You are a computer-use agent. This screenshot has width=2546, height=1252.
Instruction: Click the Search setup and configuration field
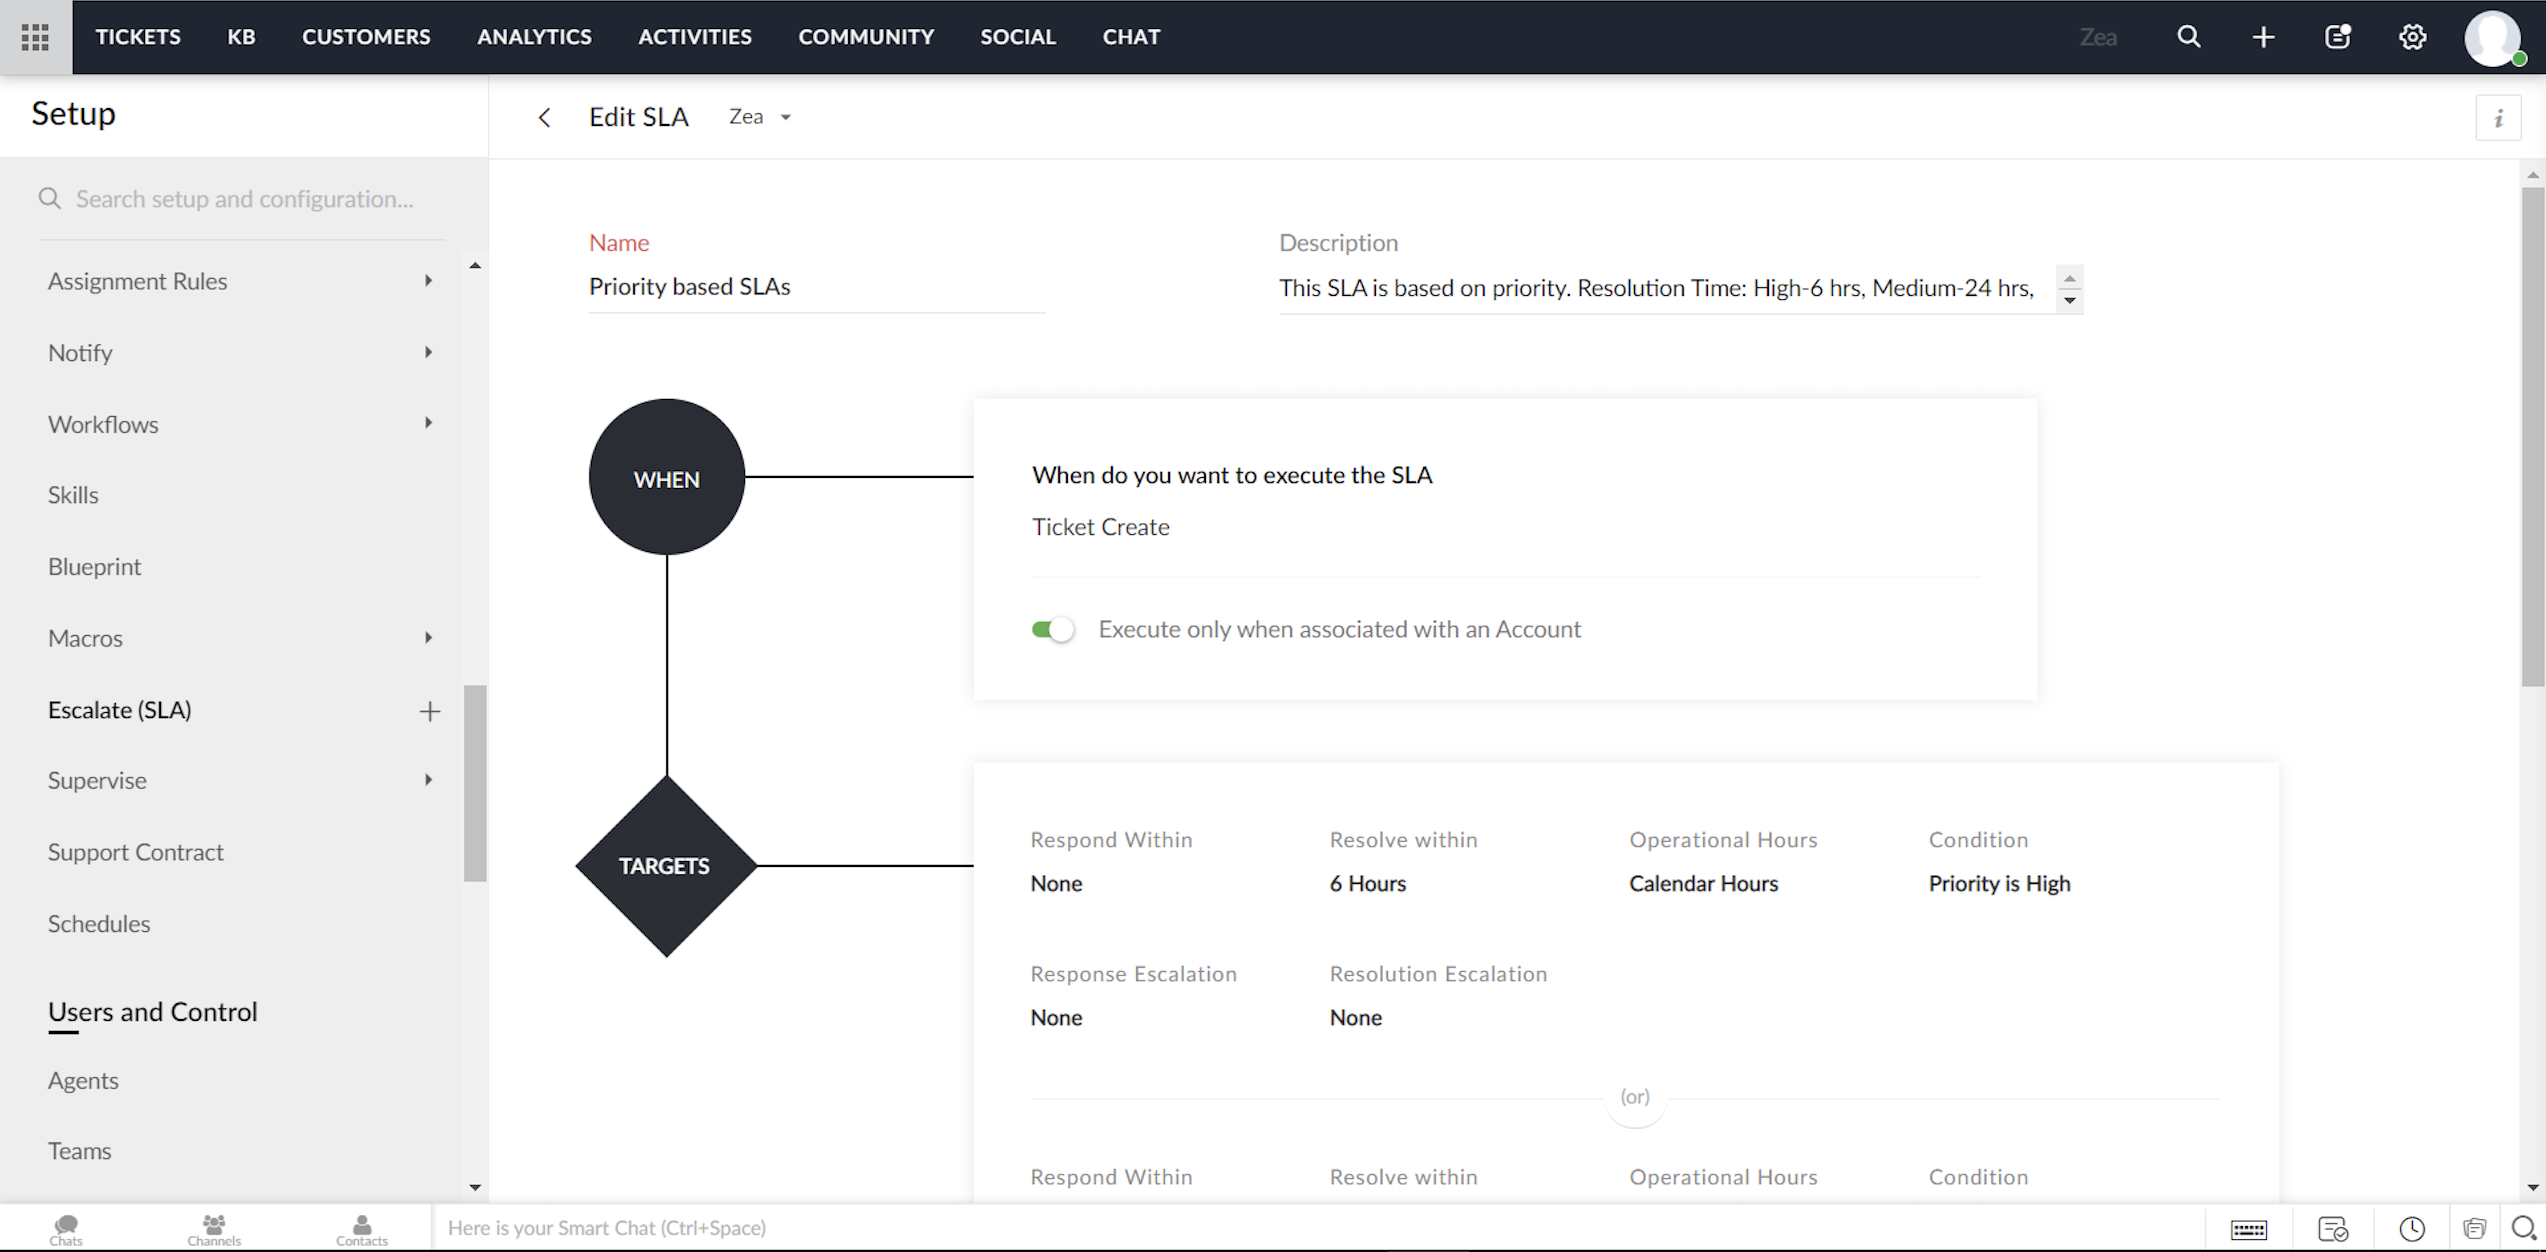pos(245,199)
